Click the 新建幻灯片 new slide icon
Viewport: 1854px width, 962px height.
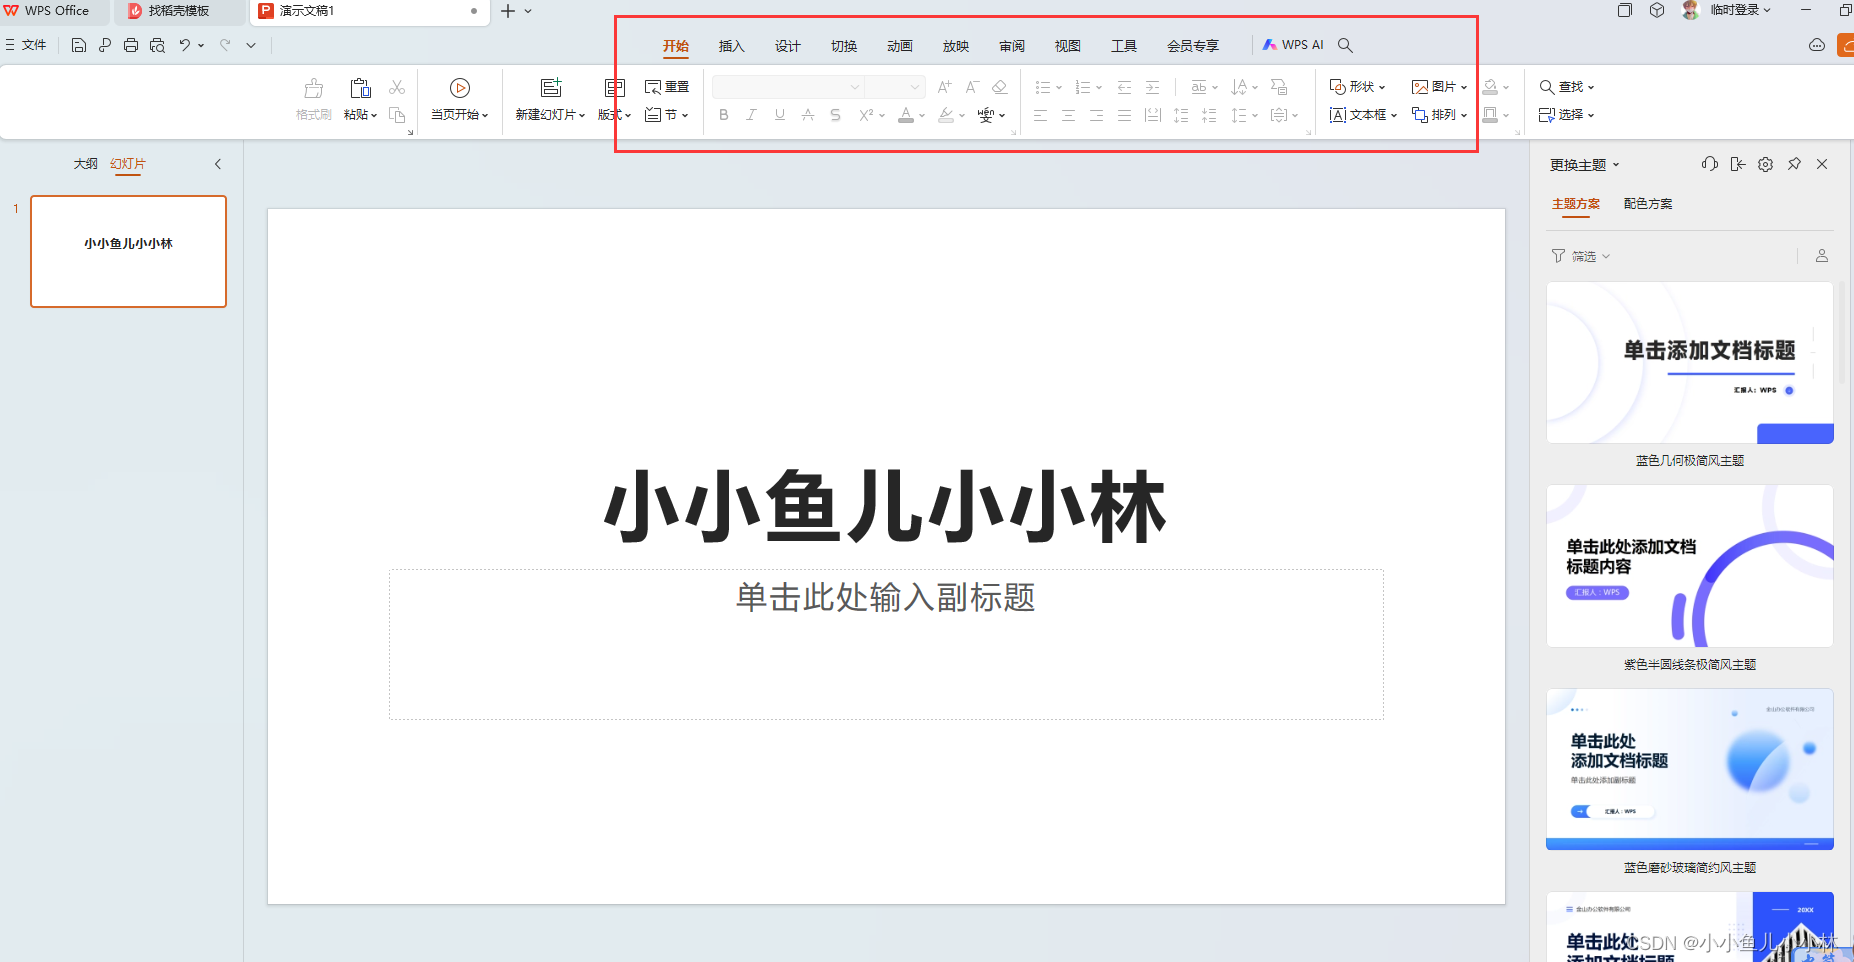tap(551, 88)
